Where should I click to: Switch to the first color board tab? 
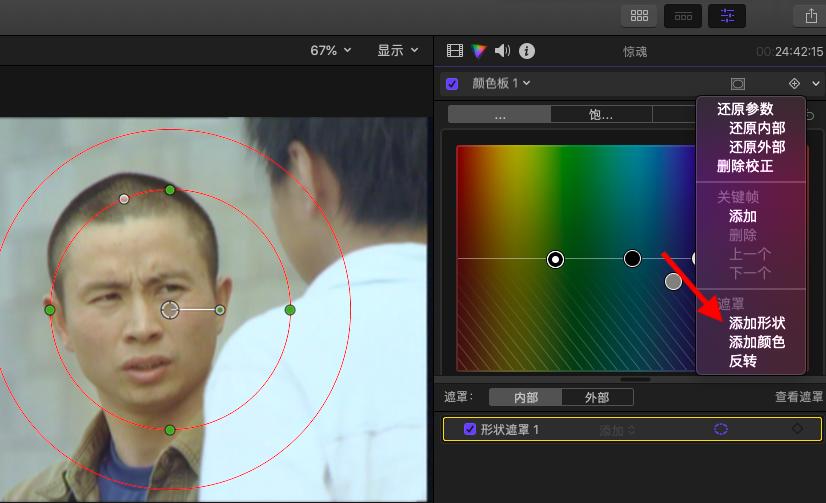(x=499, y=114)
